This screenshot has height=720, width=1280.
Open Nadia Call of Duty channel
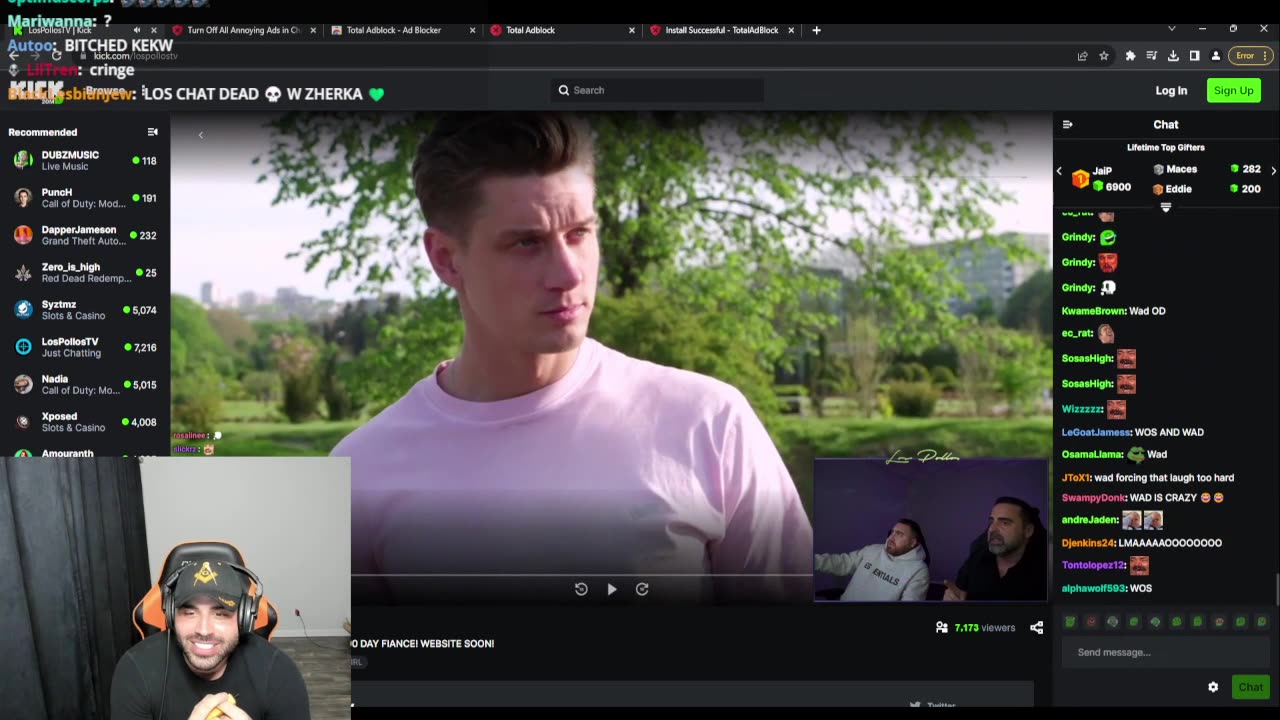click(x=85, y=384)
